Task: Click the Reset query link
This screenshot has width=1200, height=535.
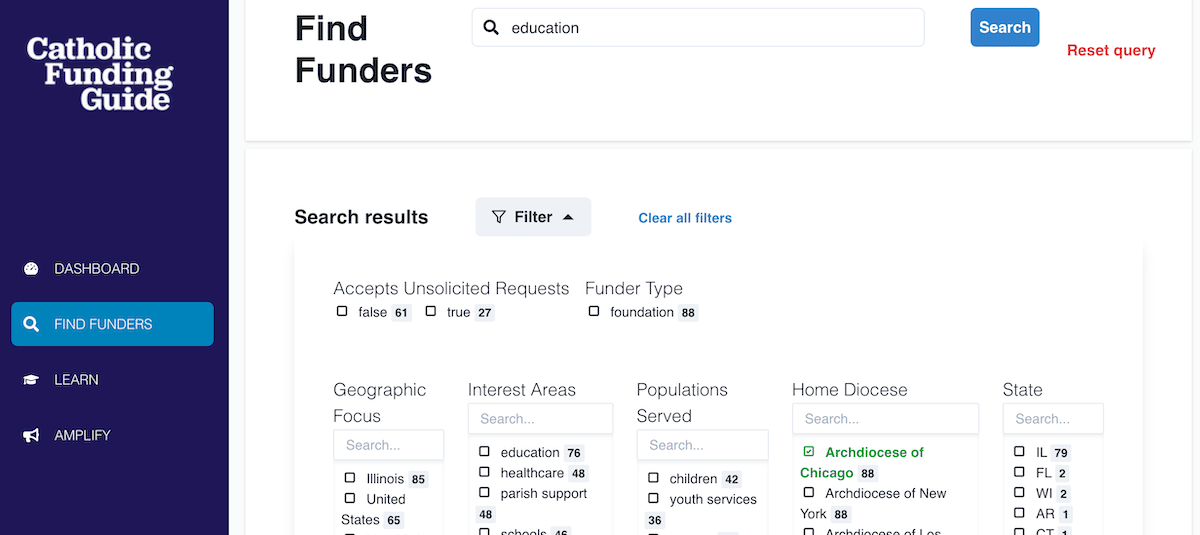Action: click(x=1111, y=50)
